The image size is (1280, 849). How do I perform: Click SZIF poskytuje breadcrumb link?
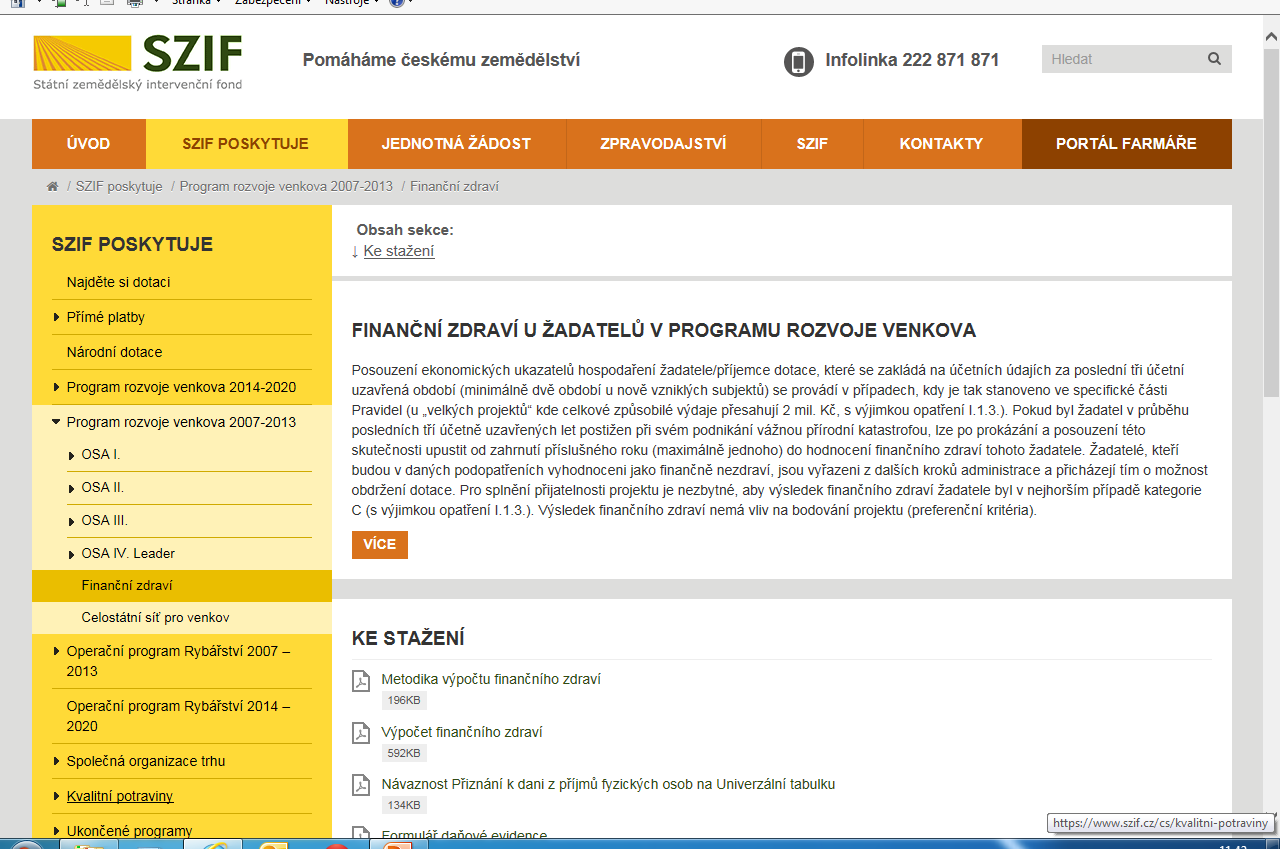[x=119, y=187]
